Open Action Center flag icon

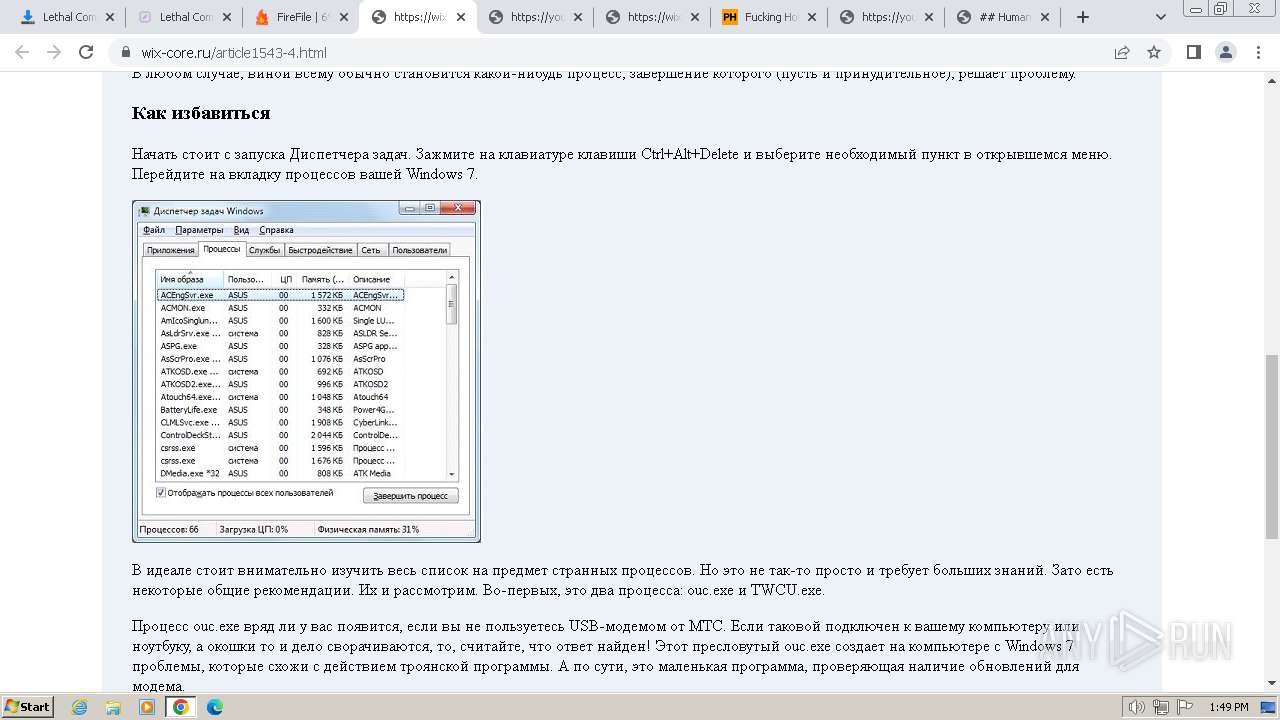(1183, 707)
